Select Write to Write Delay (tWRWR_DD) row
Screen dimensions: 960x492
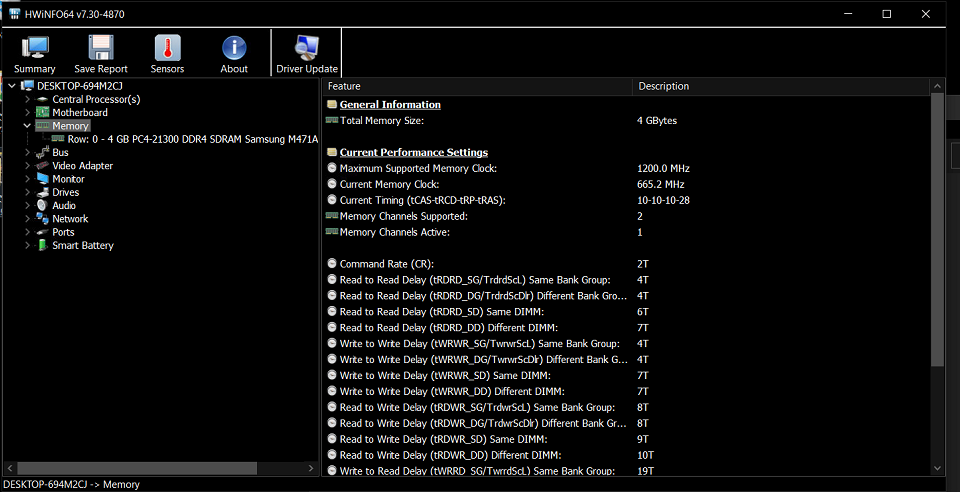626,391
